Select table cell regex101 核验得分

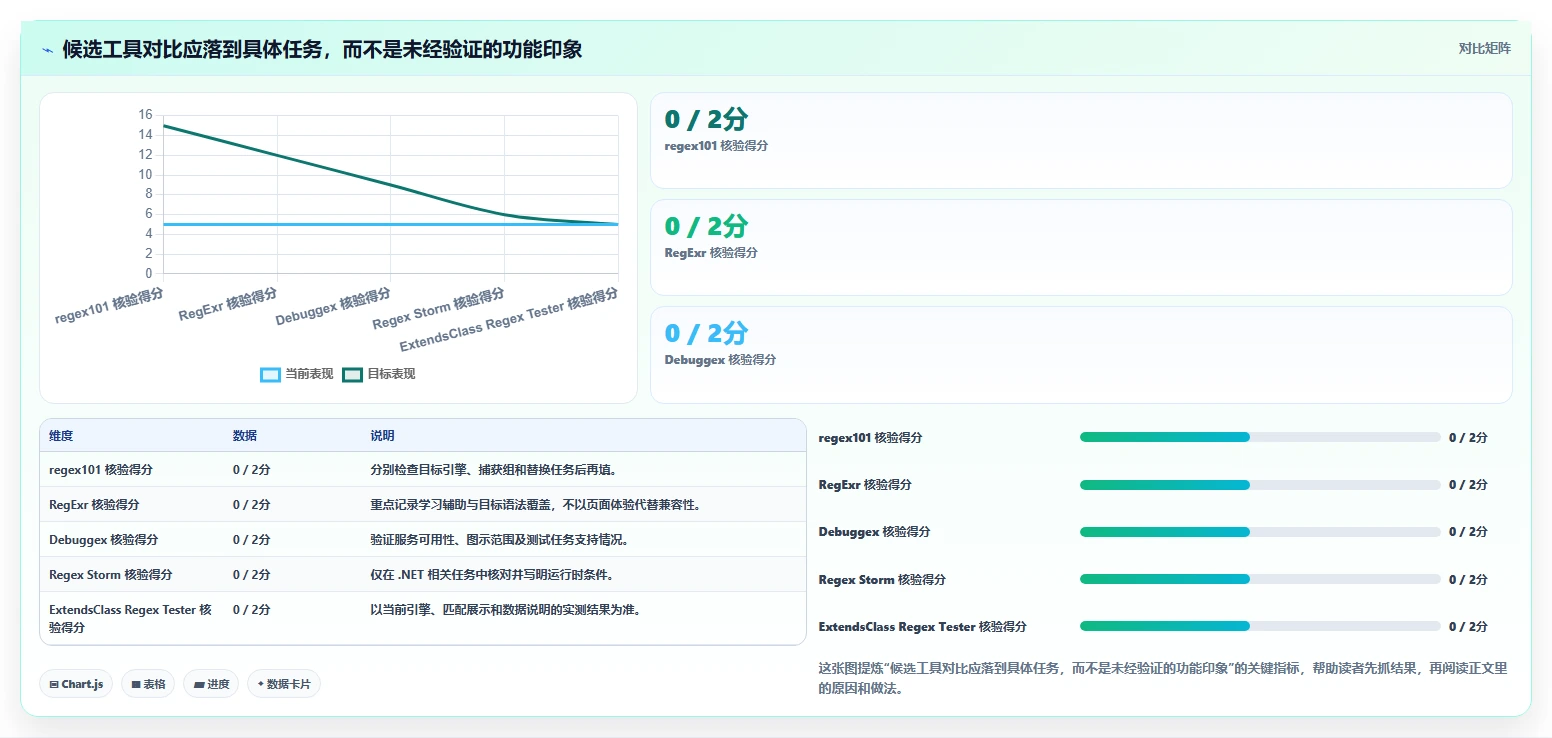pyautogui.click(x=101, y=469)
